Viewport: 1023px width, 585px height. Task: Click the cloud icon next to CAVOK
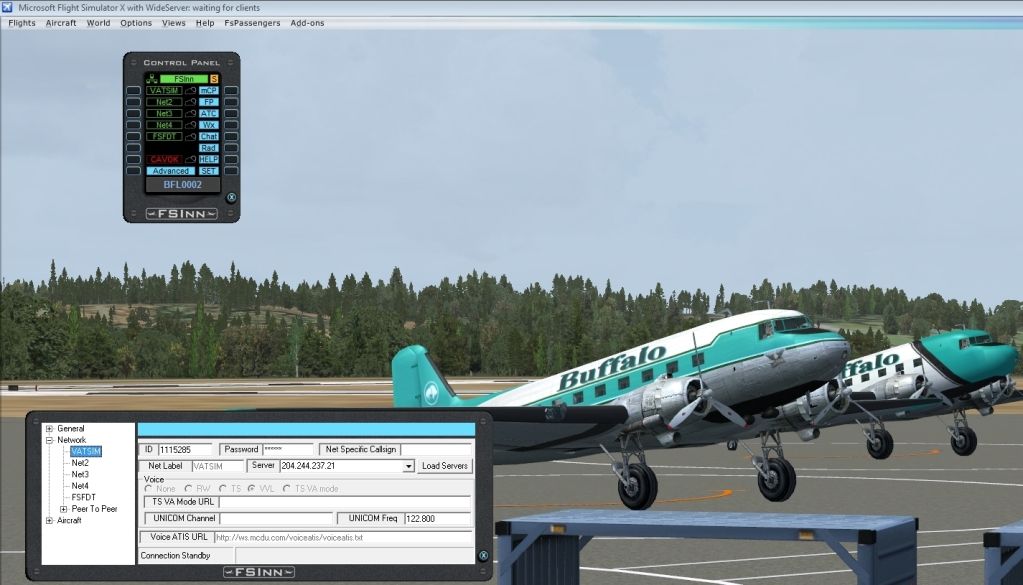(x=191, y=159)
